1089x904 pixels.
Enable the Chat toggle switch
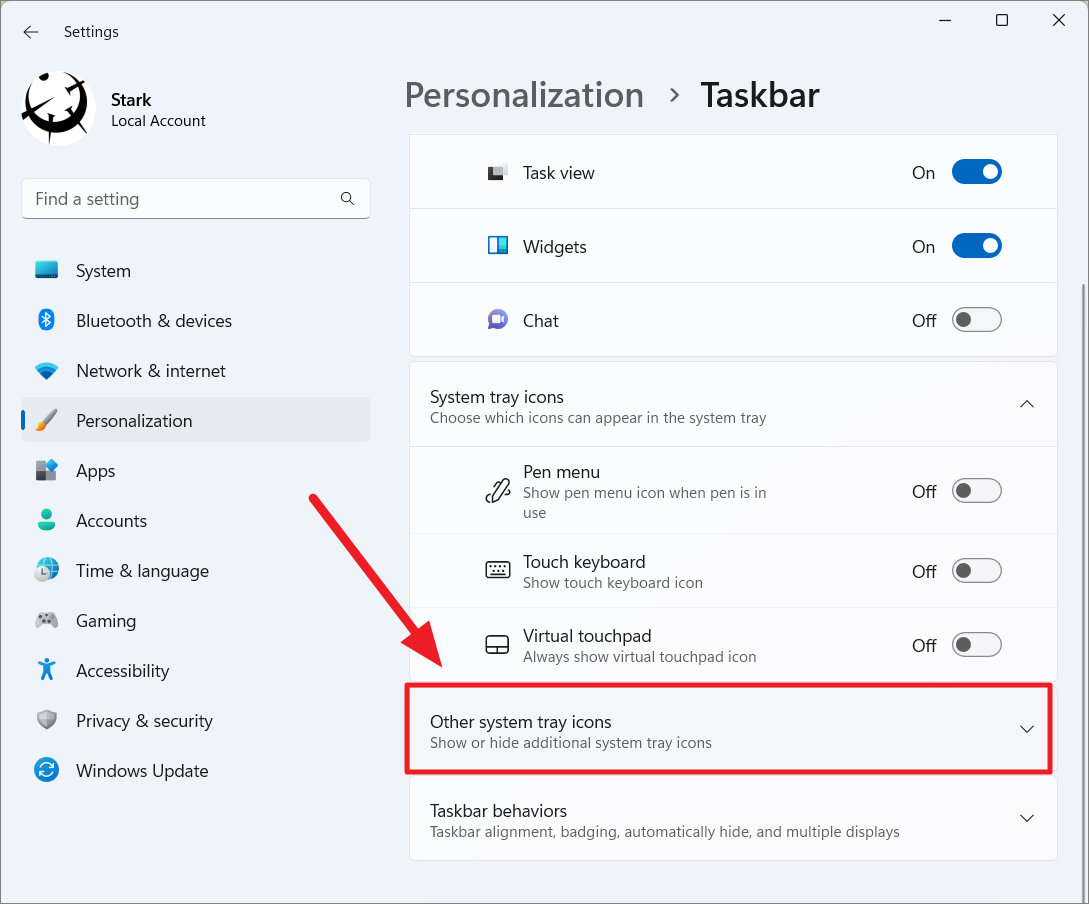pyautogui.click(x=976, y=320)
